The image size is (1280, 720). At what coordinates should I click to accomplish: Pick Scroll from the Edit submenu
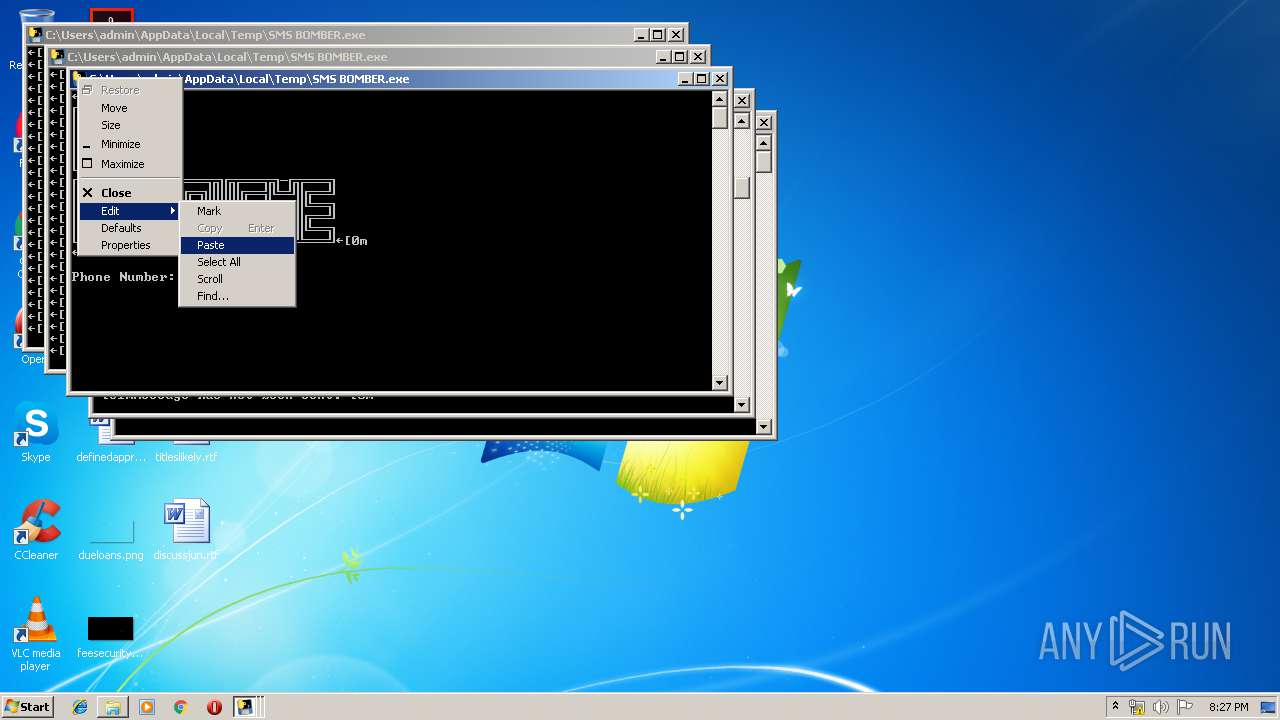coord(237,279)
